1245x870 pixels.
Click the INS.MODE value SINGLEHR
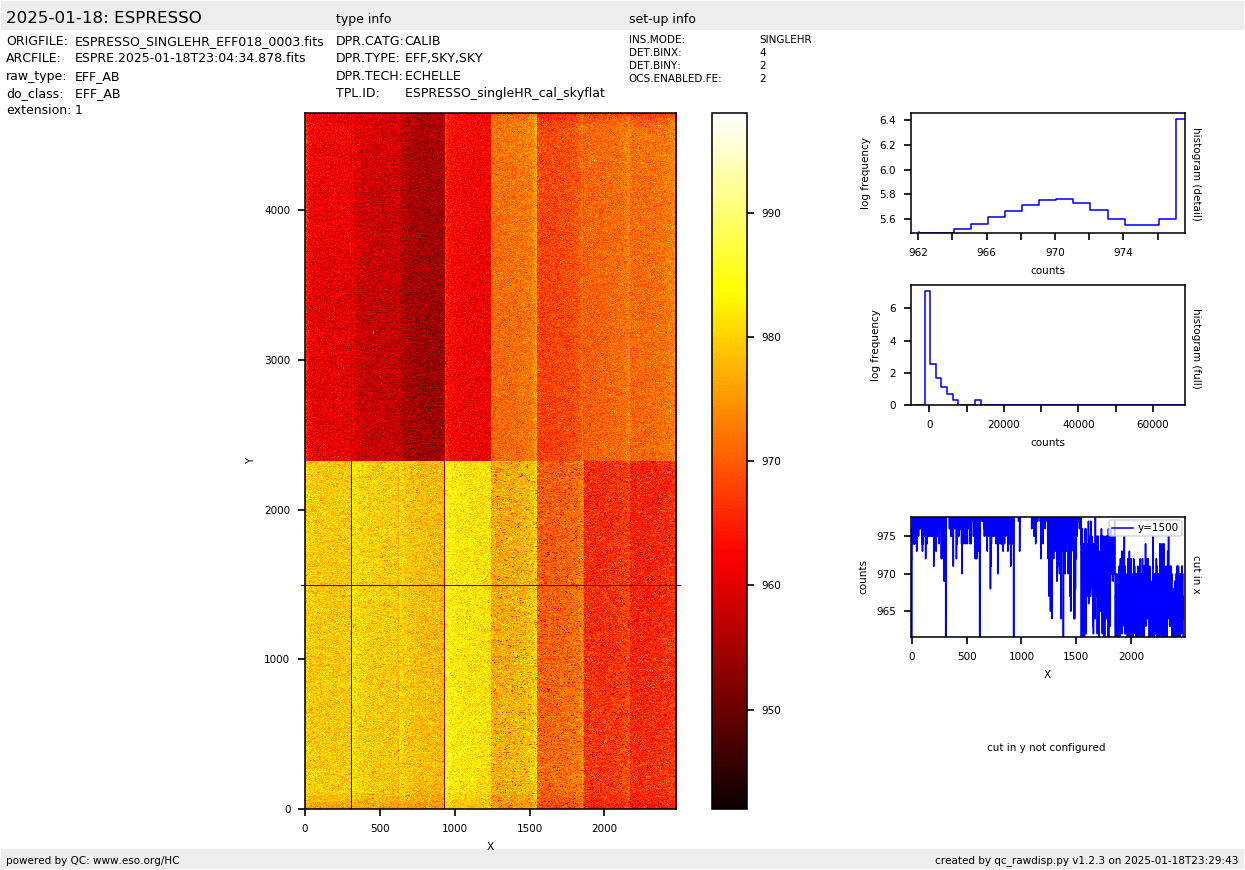(x=785, y=40)
